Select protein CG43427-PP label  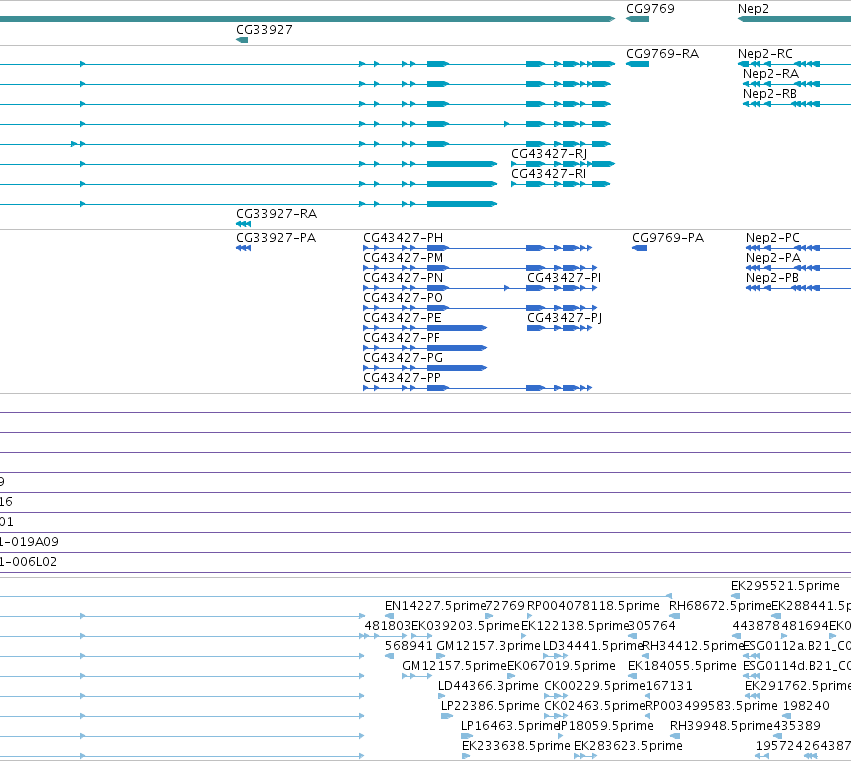pos(402,378)
